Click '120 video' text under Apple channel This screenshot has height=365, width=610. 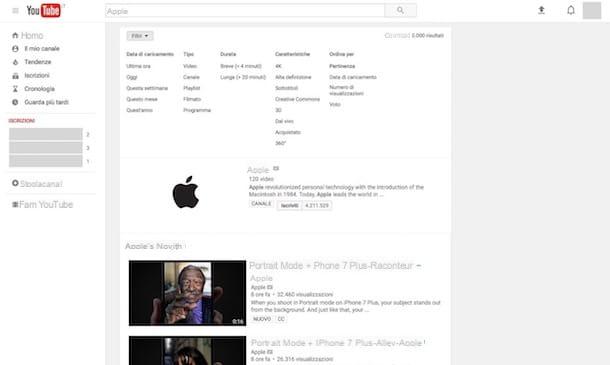tap(261, 179)
